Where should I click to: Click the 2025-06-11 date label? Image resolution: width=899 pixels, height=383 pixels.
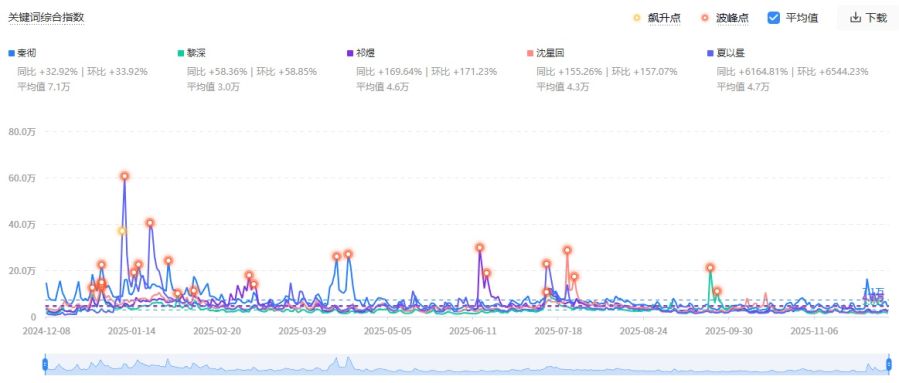(472, 331)
